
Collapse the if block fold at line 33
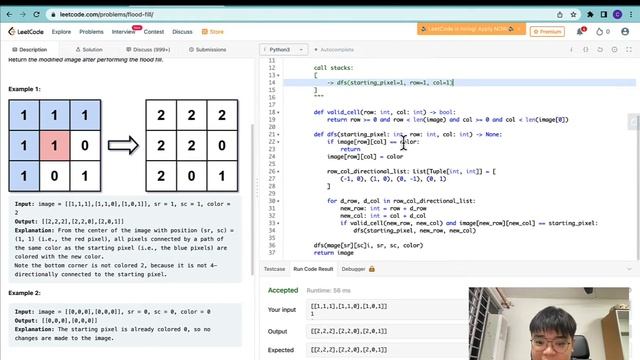[x=278, y=223]
